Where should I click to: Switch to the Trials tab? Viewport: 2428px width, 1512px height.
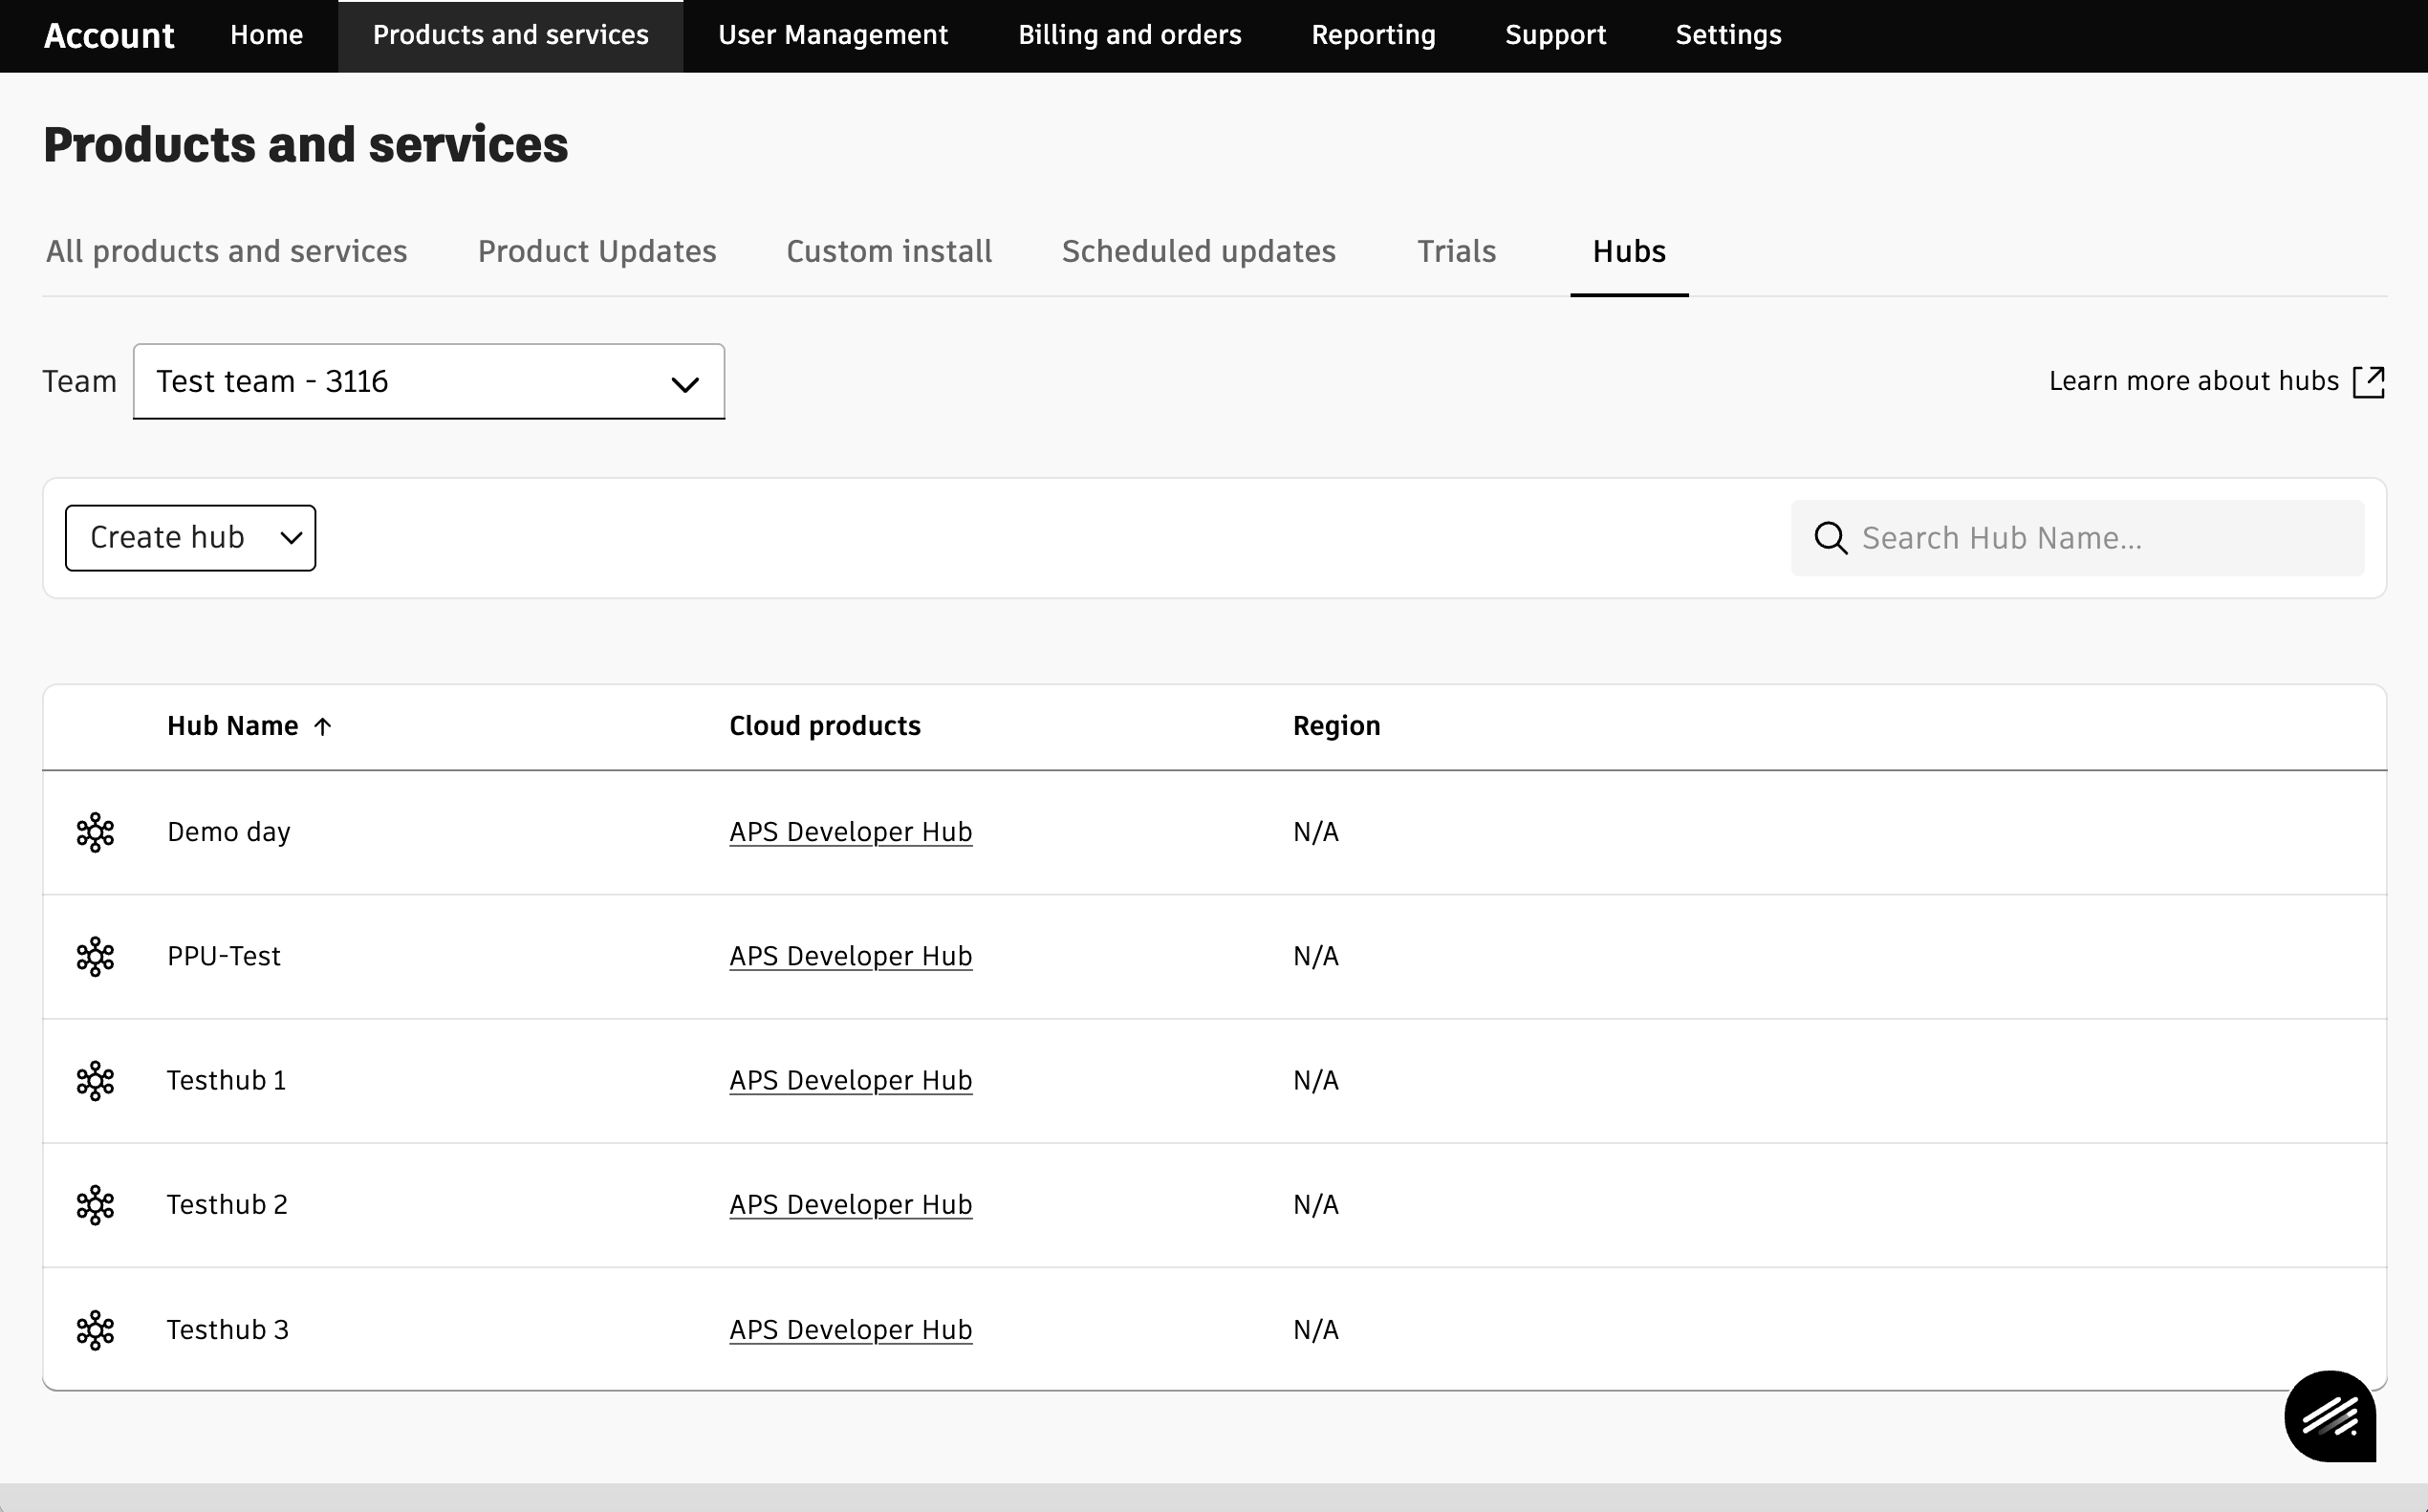pyautogui.click(x=1456, y=251)
